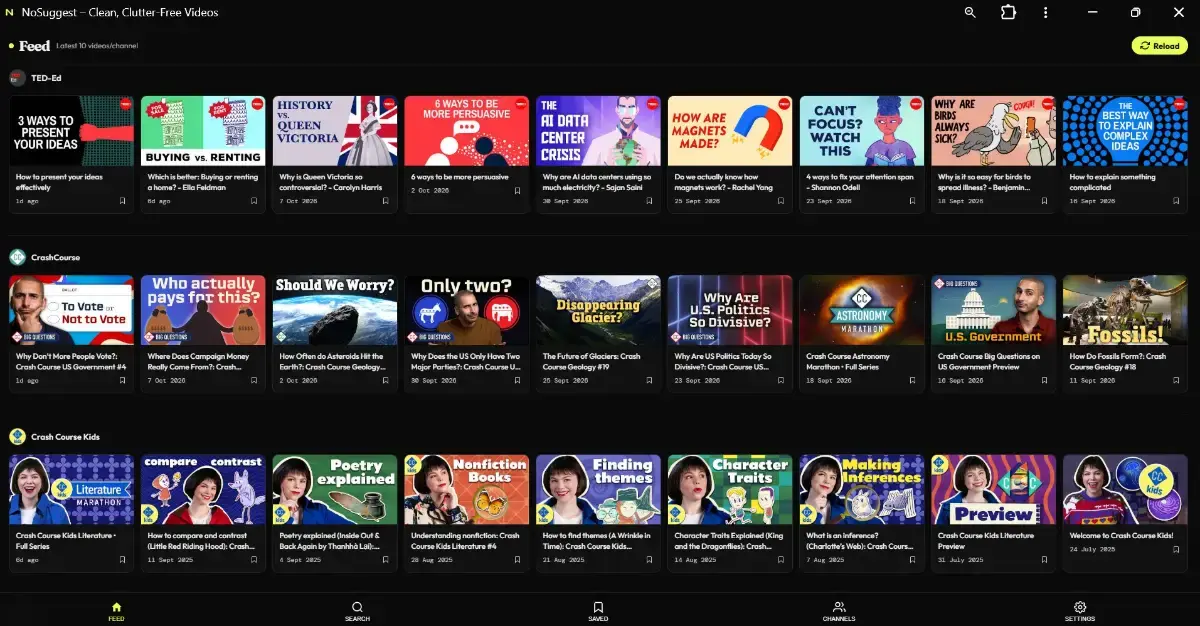Viewport: 1200px width, 626px height.
Task: Bookmark the Poetry explained video
Action: tap(386, 560)
